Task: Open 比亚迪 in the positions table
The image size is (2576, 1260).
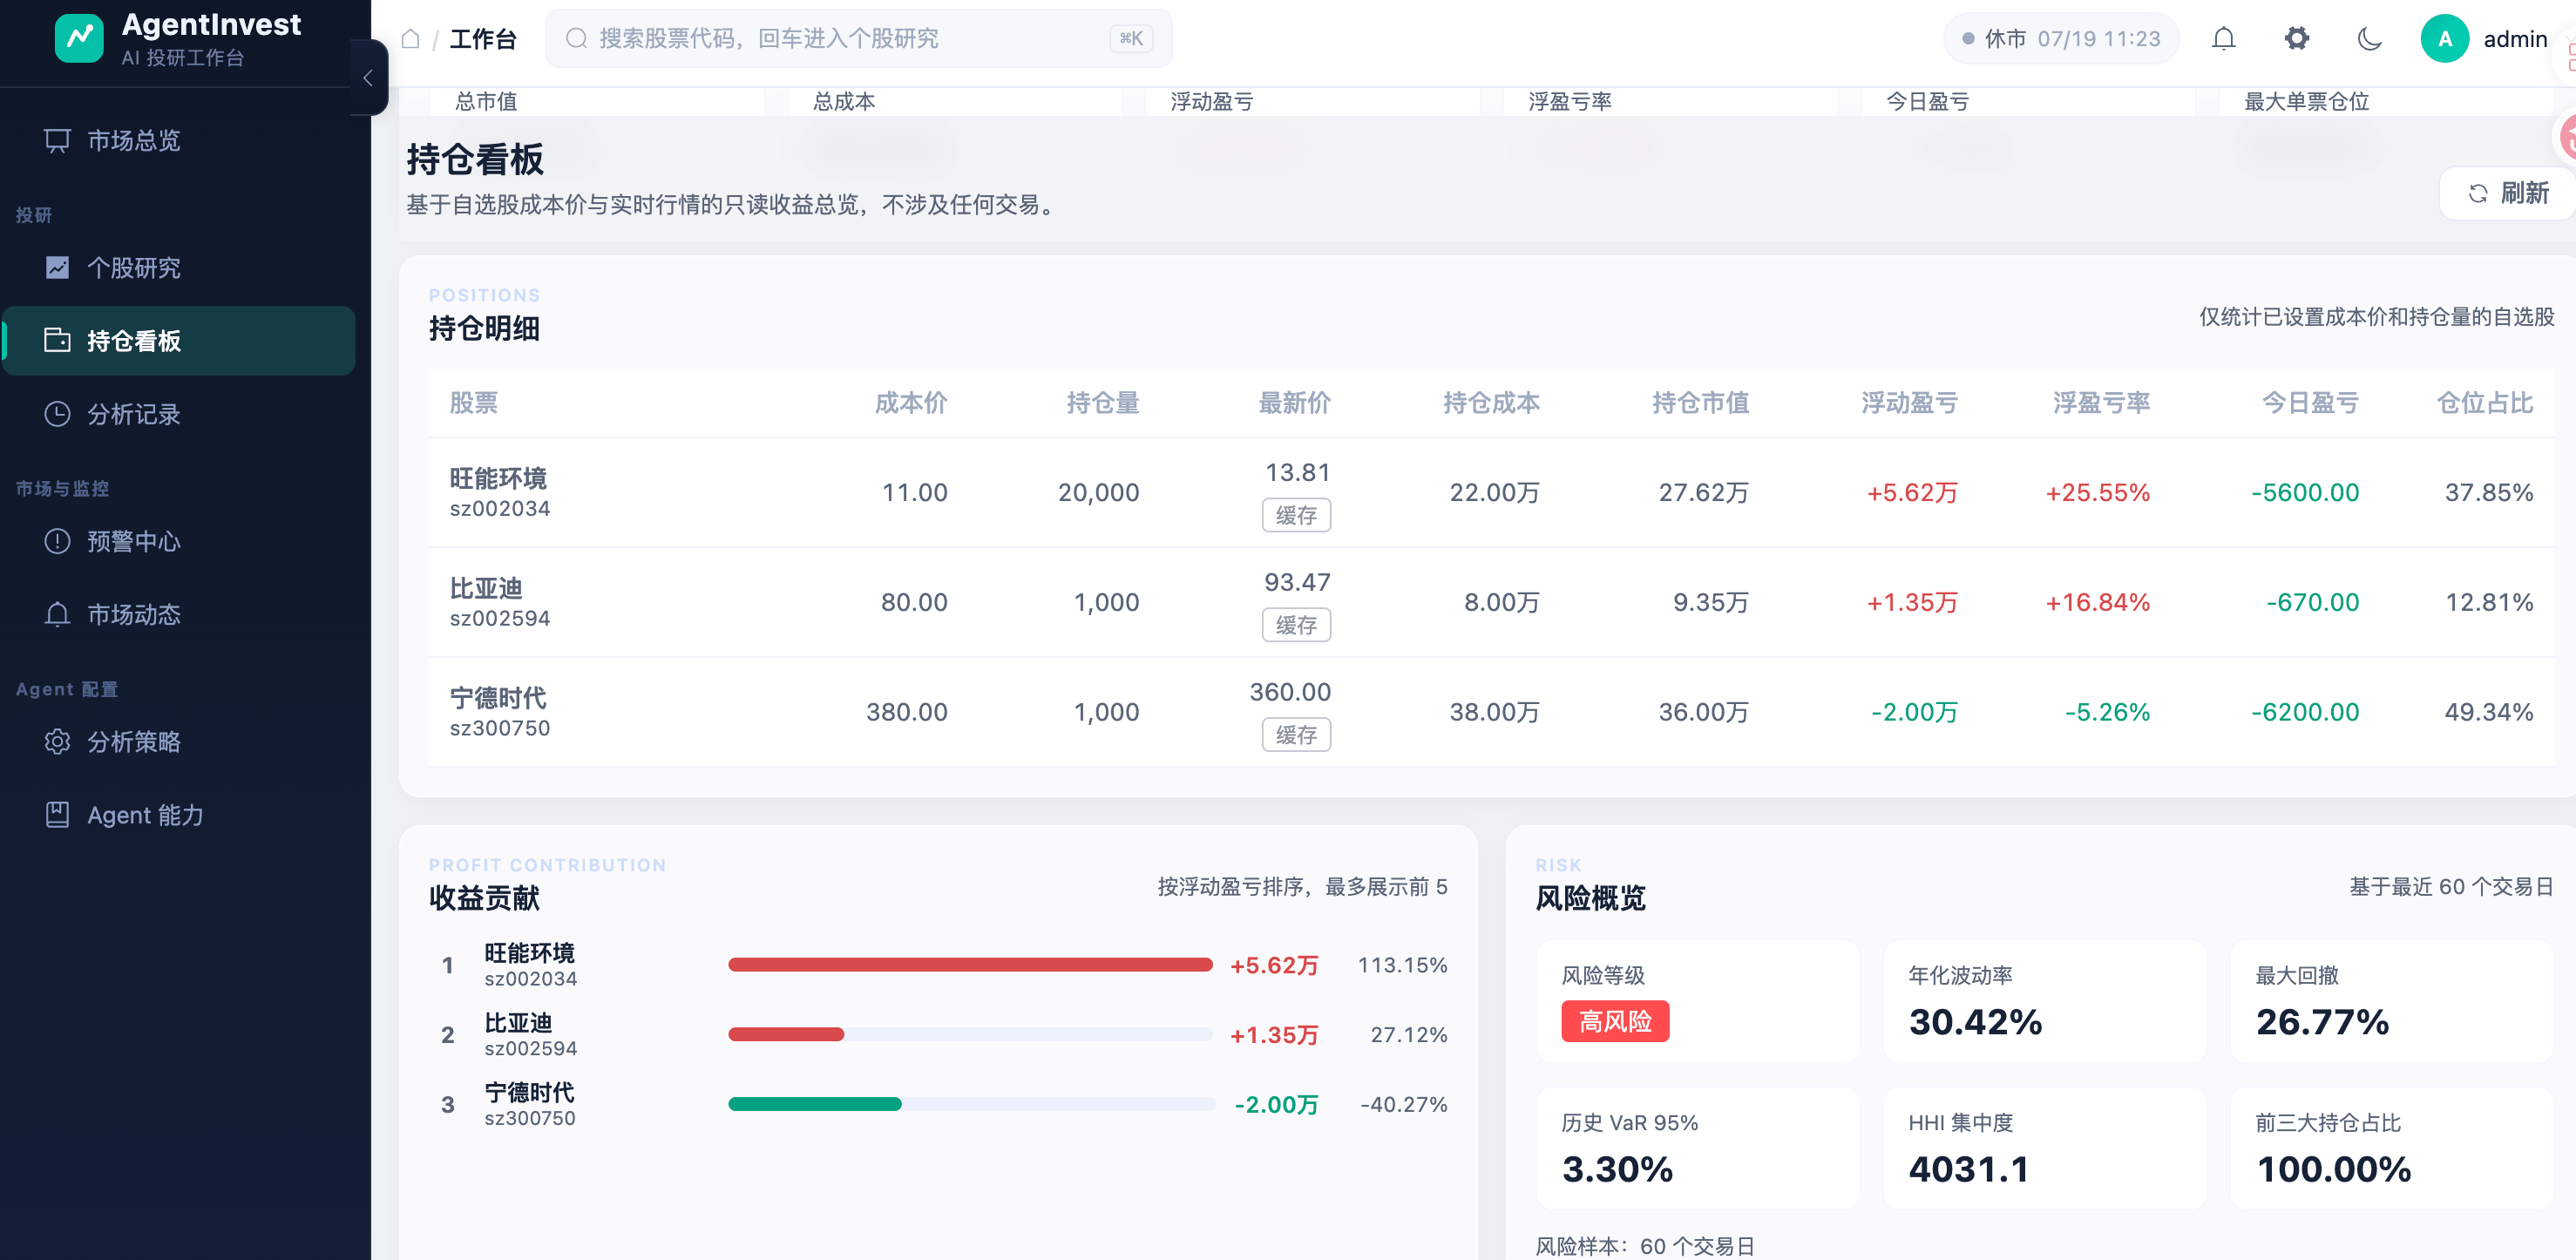Action: click(486, 589)
